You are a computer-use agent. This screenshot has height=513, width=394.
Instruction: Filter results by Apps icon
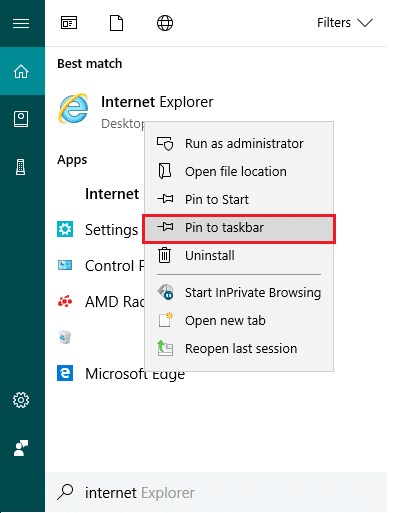(x=69, y=23)
